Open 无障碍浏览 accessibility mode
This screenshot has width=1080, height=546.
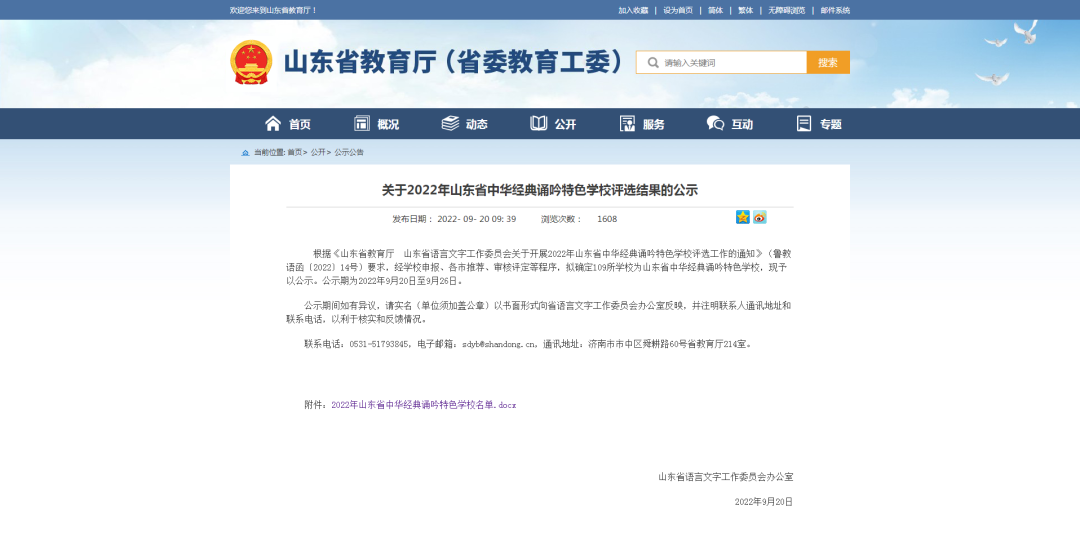(786, 10)
